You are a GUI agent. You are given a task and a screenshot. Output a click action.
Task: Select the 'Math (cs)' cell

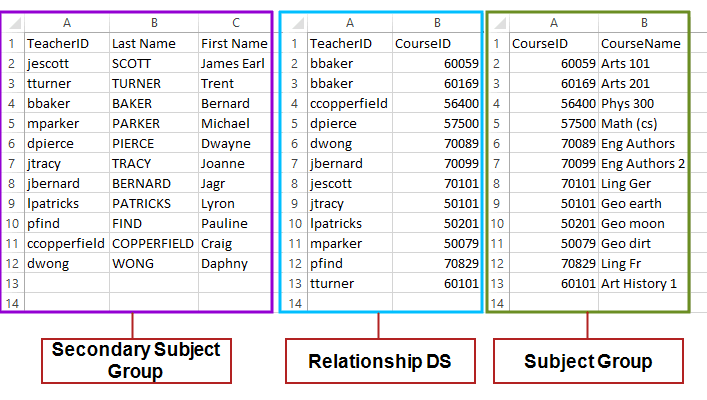643,123
